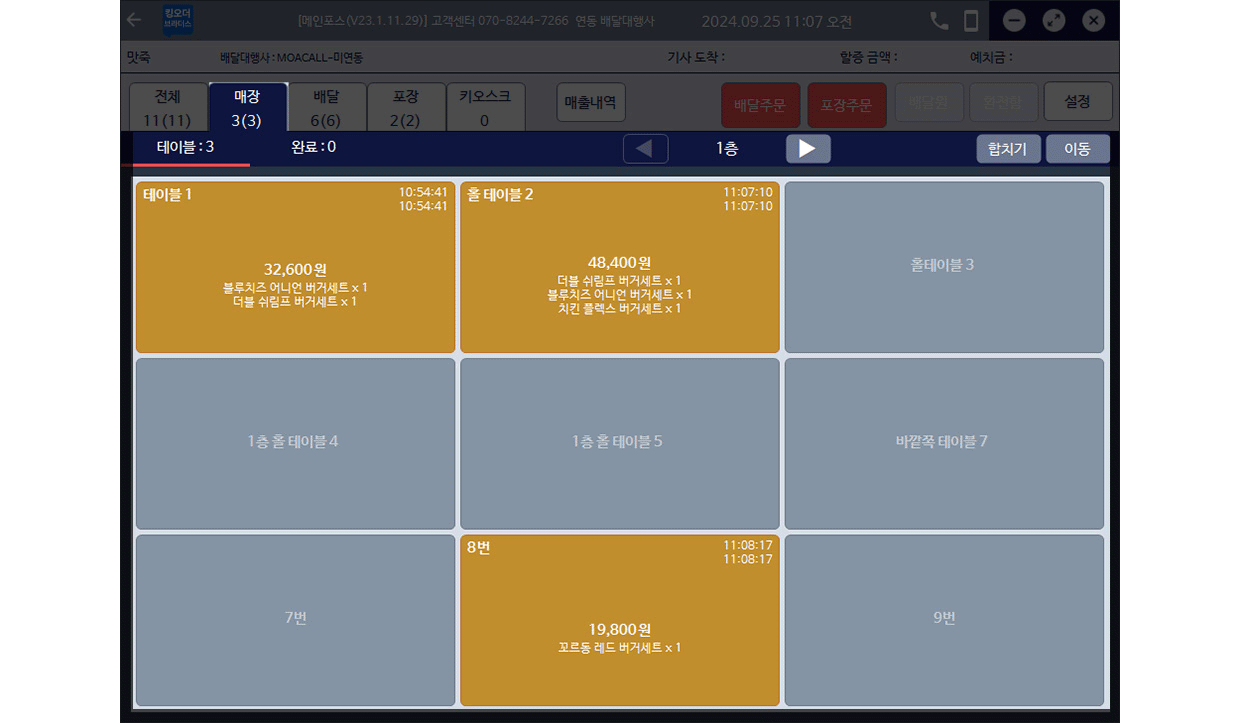Image resolution: width=1240 pixels, height=723 pixels.
Task: Select the 완료 : 0 sub-tab
Action: pyautogui.click(x=313, y=148)
